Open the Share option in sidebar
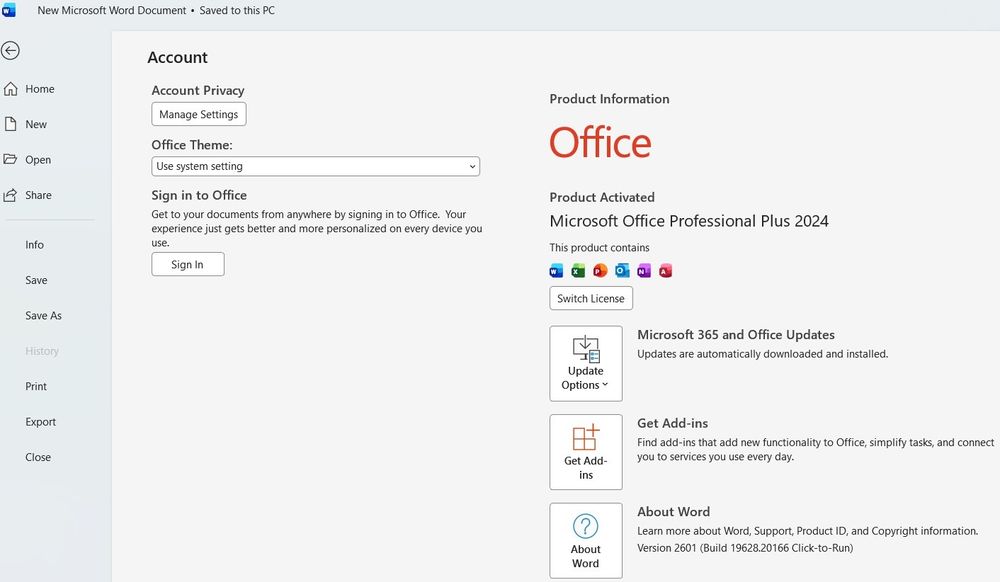The width and height of the screenshot is (1000, 582). 38,196
